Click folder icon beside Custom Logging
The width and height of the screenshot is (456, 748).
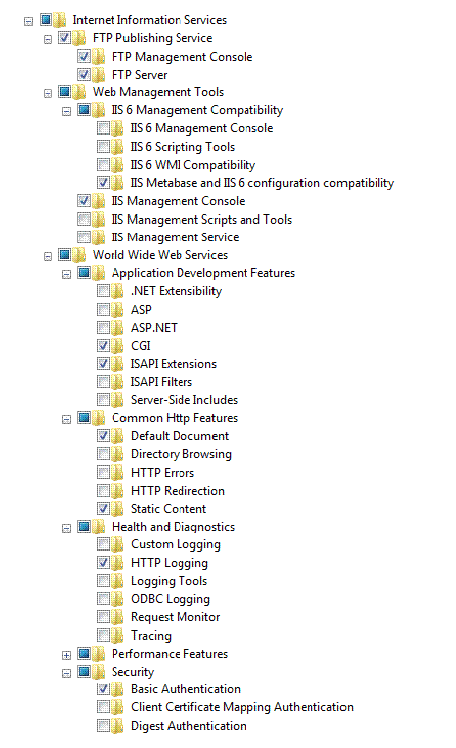[117, 544]
